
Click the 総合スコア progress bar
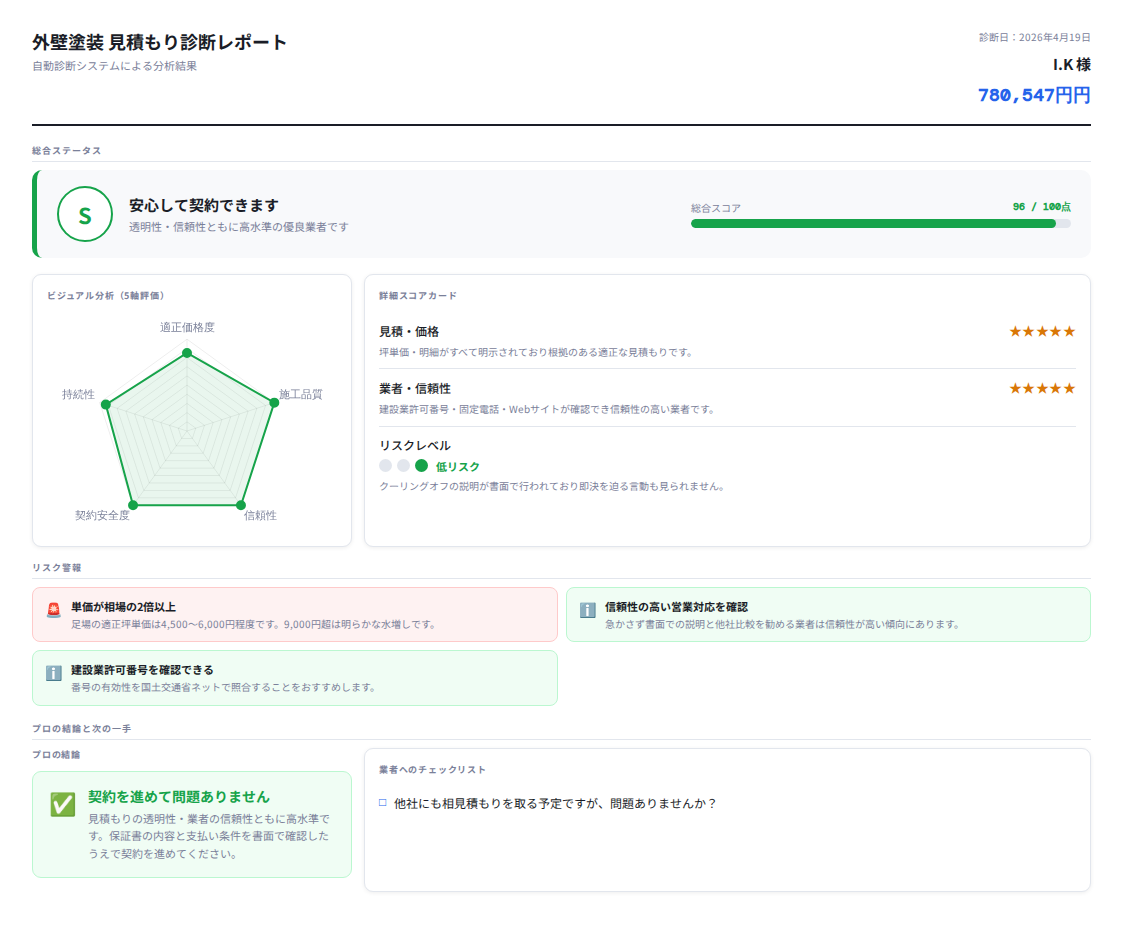pyautogui.click(x=880, y=223)
